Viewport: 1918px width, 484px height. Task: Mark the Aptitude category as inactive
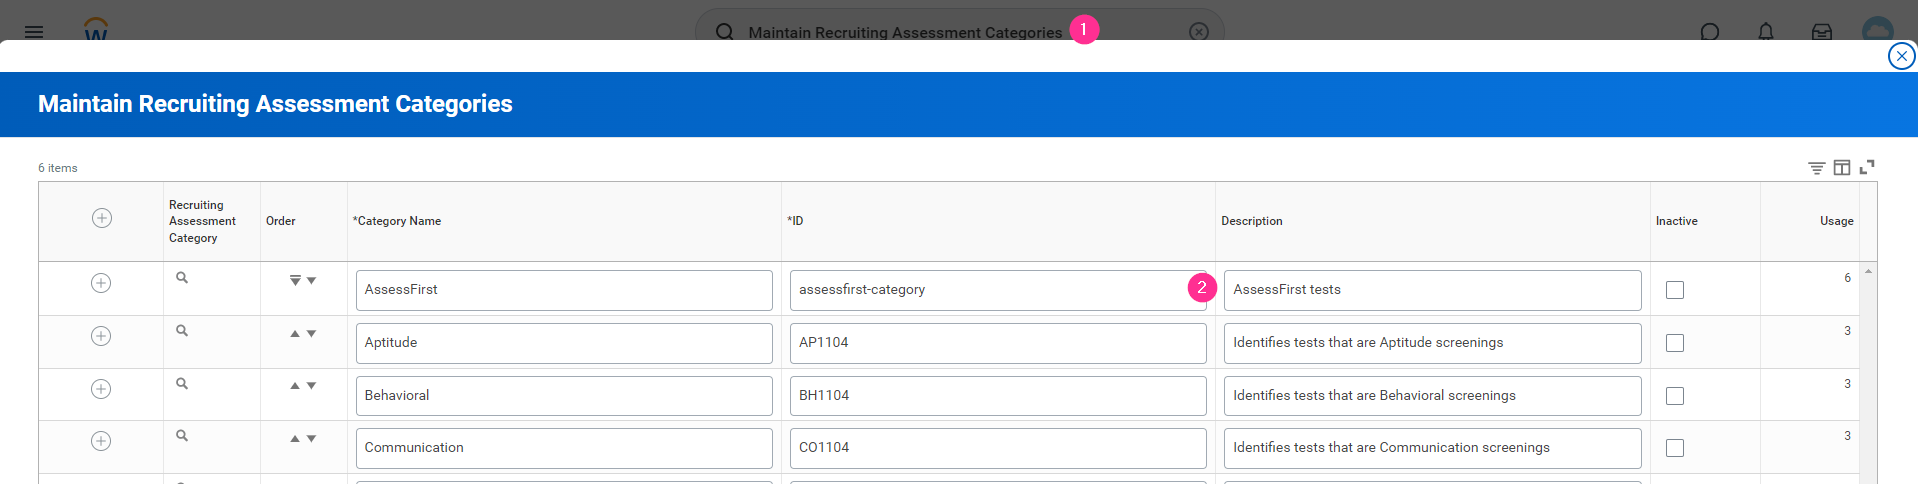[x=1675, y=343]
